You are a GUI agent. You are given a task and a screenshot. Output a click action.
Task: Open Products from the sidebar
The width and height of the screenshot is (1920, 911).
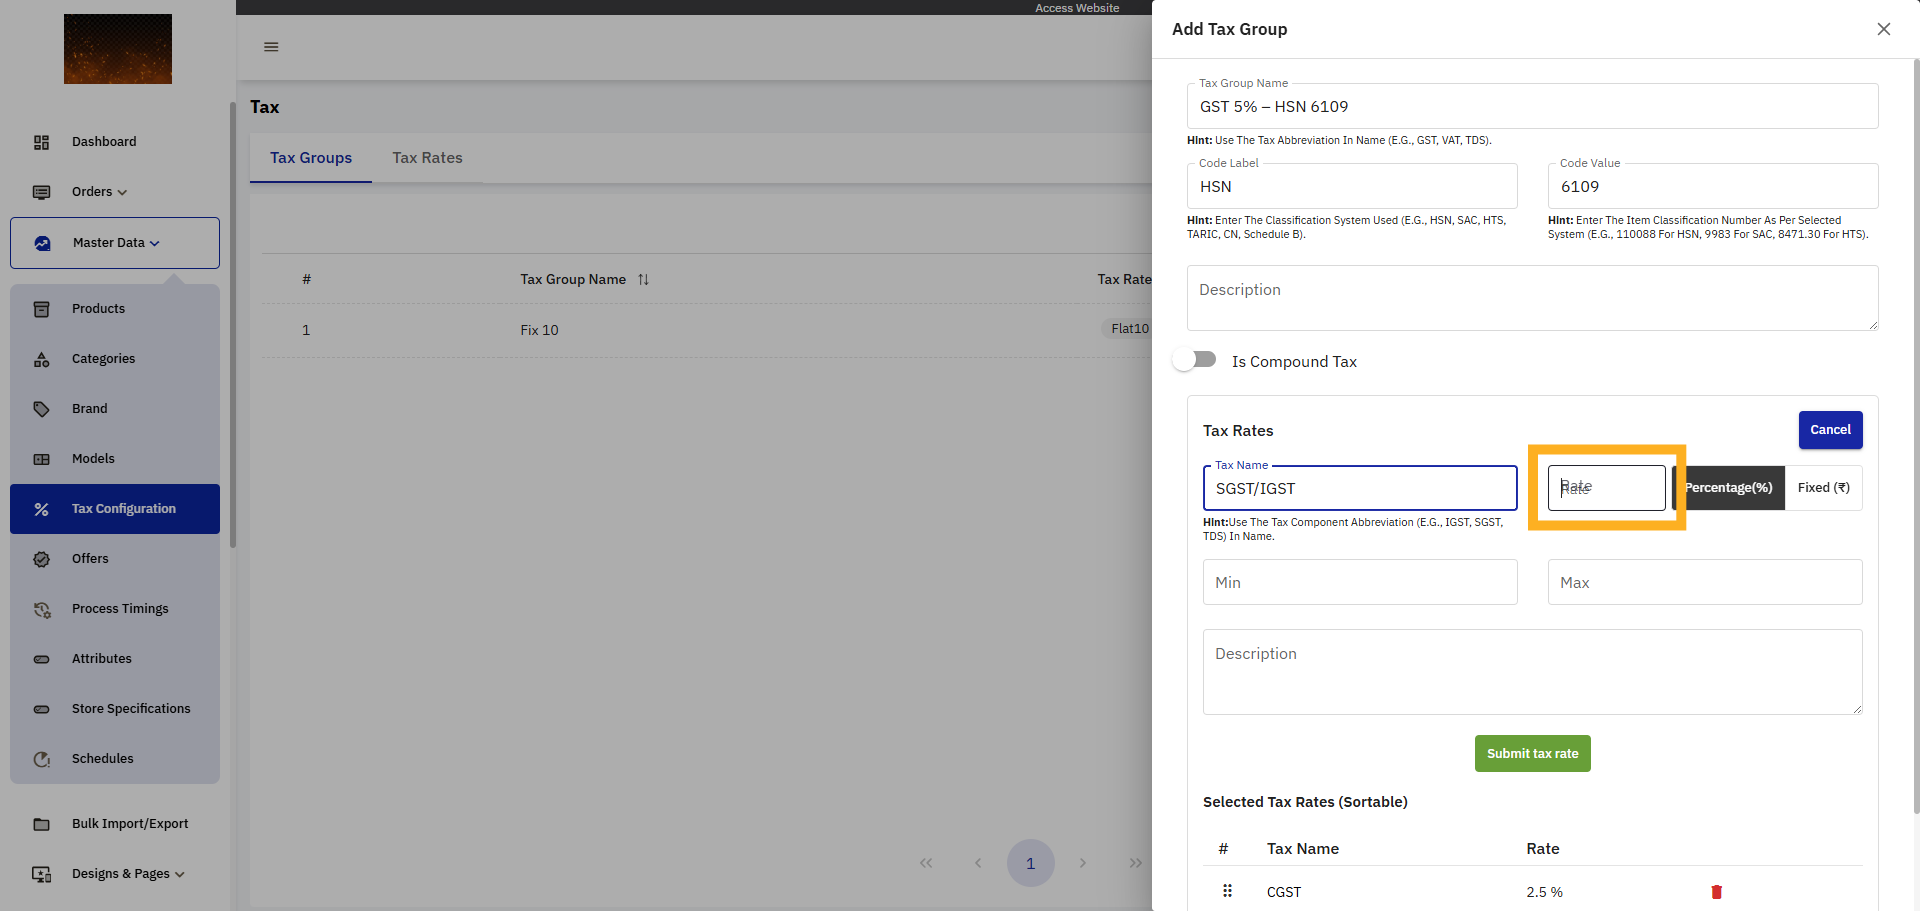(98, 309)
